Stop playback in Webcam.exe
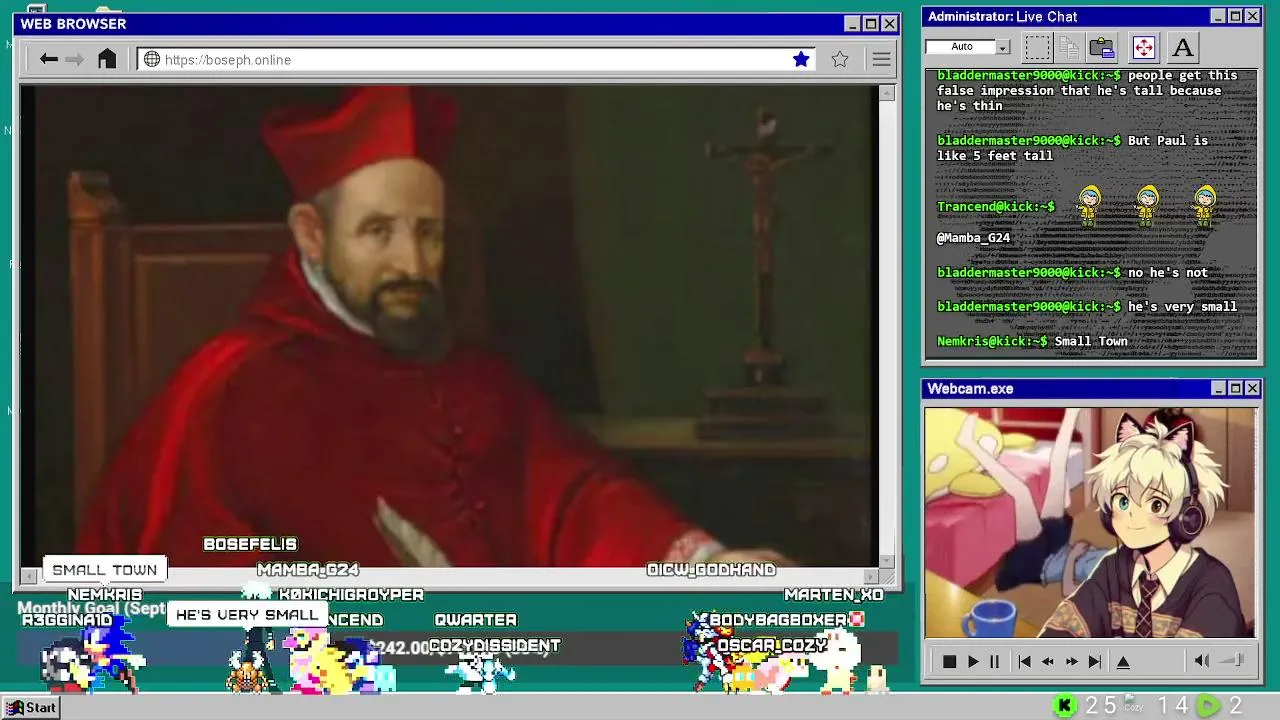 coord(950,661)
